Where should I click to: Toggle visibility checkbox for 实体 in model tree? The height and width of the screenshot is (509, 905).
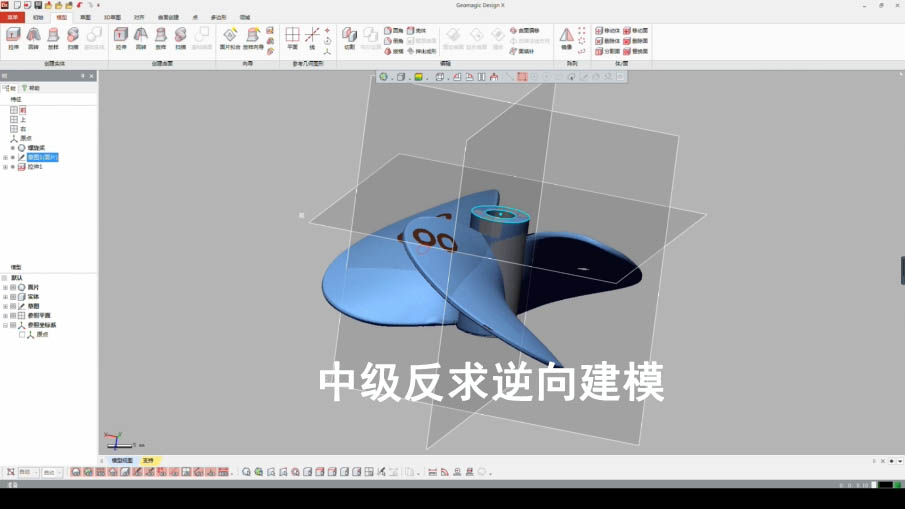(x=13, y=297)
